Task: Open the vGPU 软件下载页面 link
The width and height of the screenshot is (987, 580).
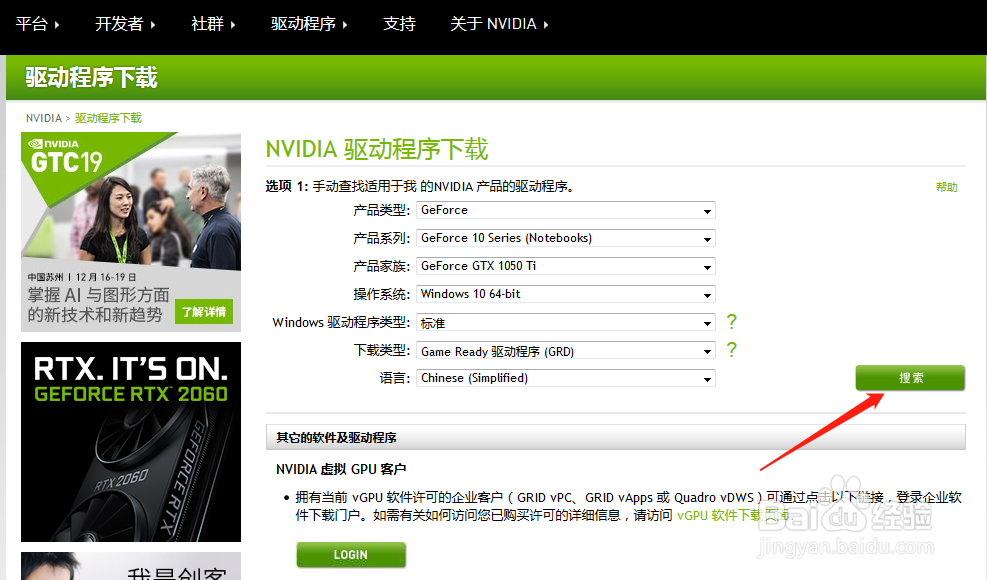Action: (733, 515)
